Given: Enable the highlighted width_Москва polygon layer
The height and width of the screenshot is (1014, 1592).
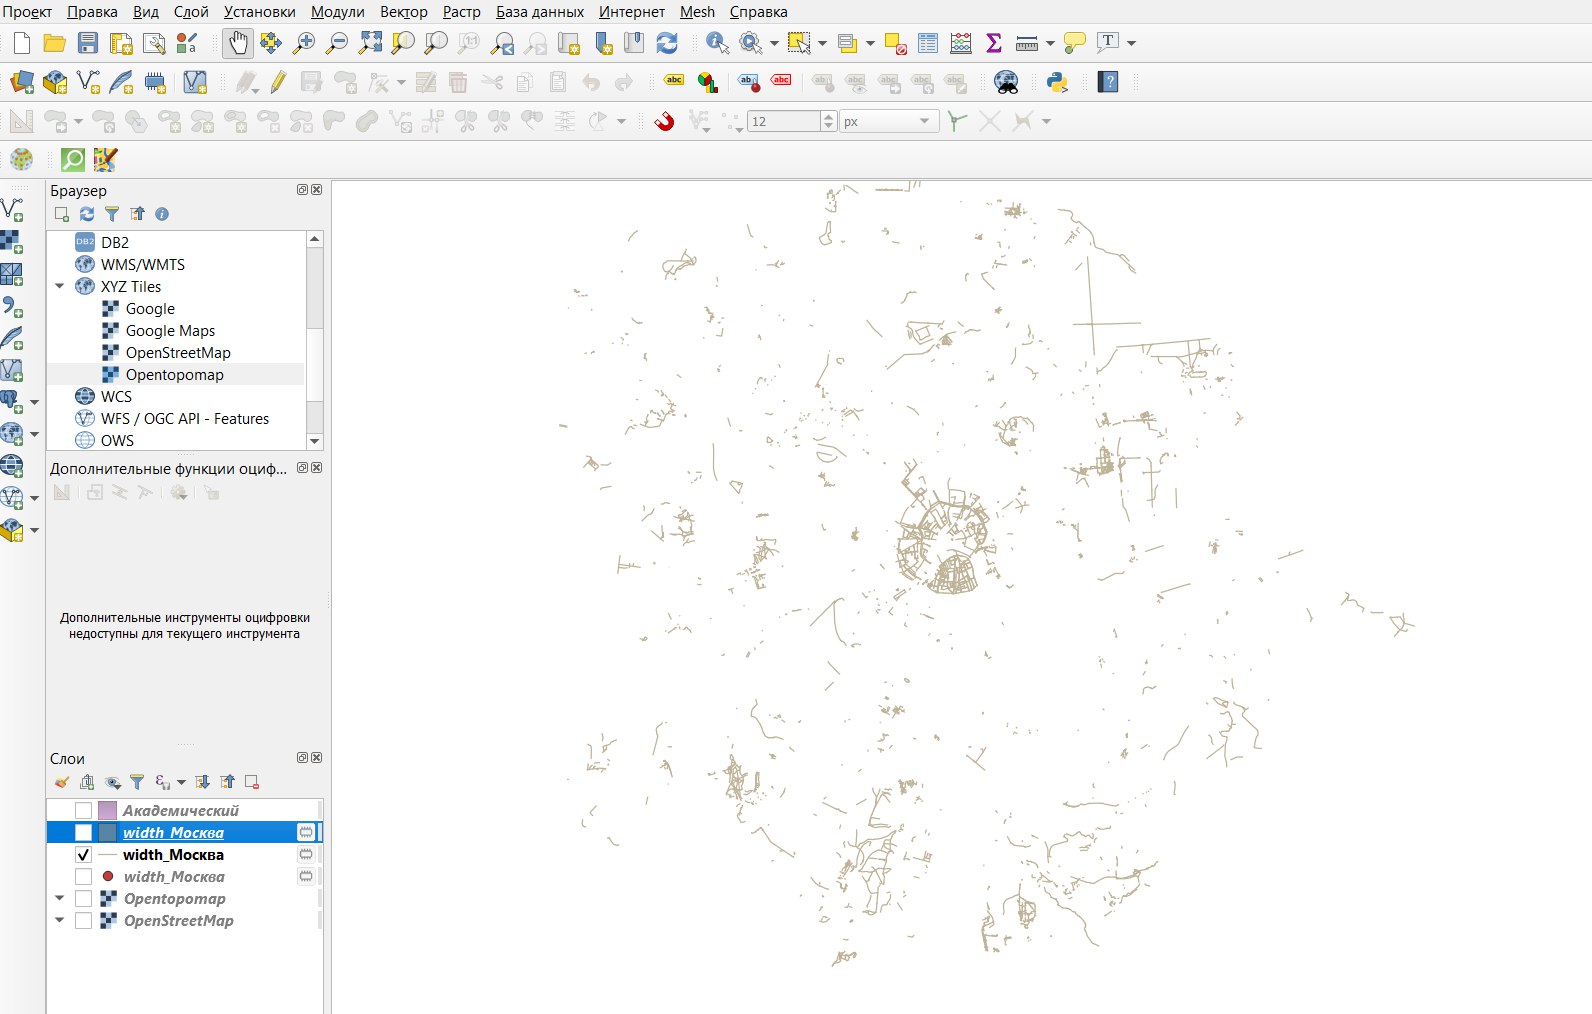Looking at the screenshot, I should (83, 833).
